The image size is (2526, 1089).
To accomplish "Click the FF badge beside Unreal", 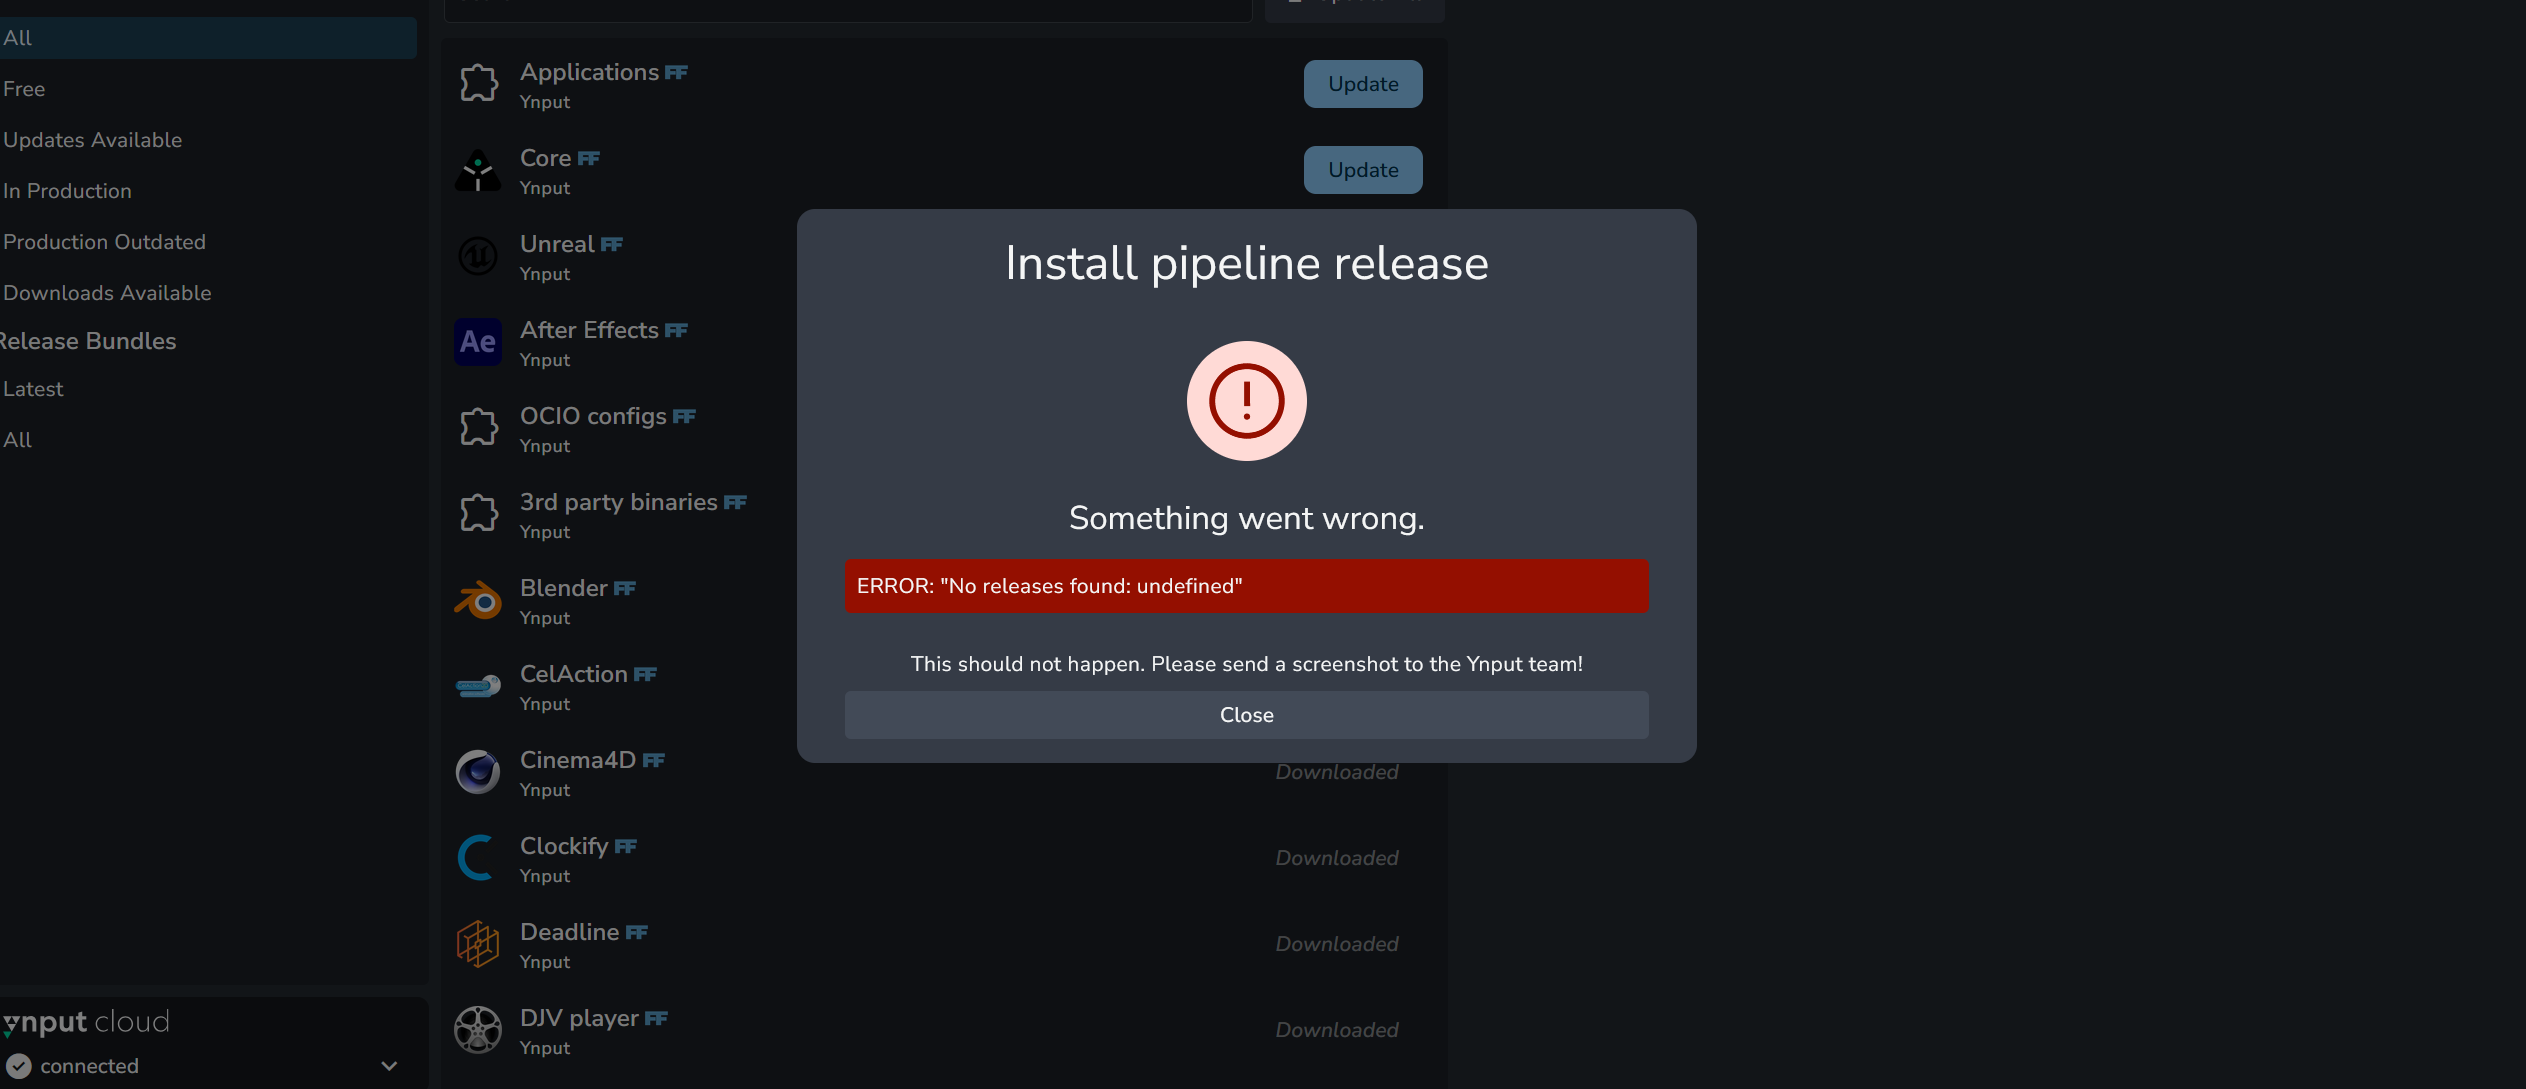I will point(611,245).
